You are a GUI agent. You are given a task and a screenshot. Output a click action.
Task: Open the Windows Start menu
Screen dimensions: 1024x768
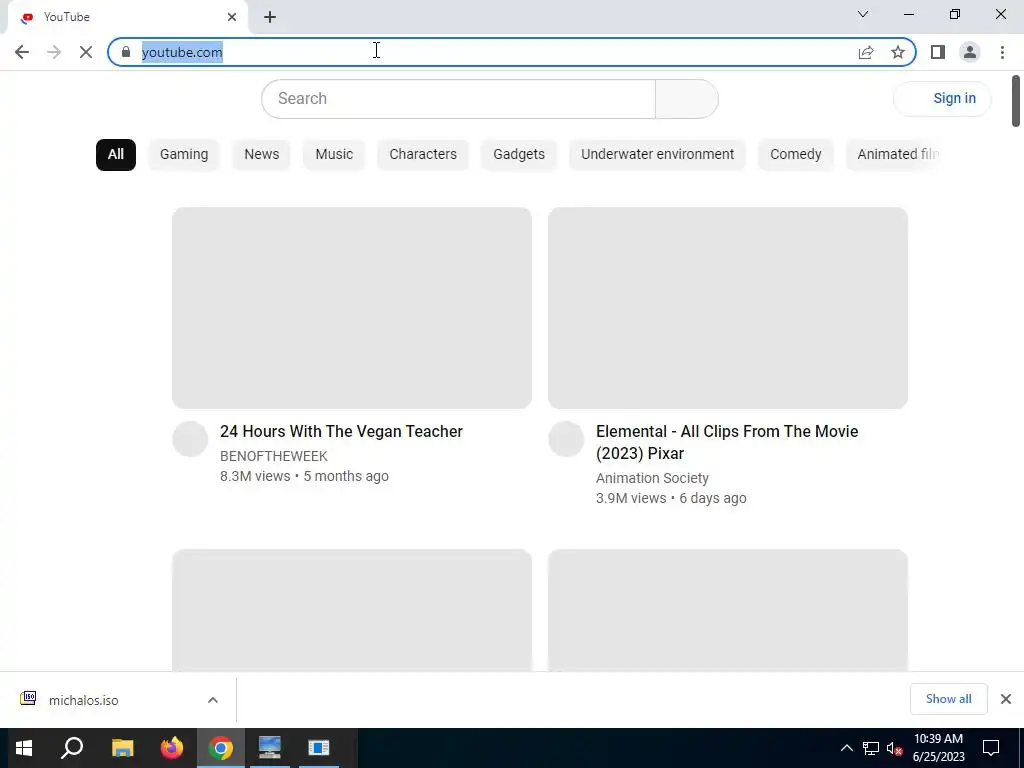24,748
